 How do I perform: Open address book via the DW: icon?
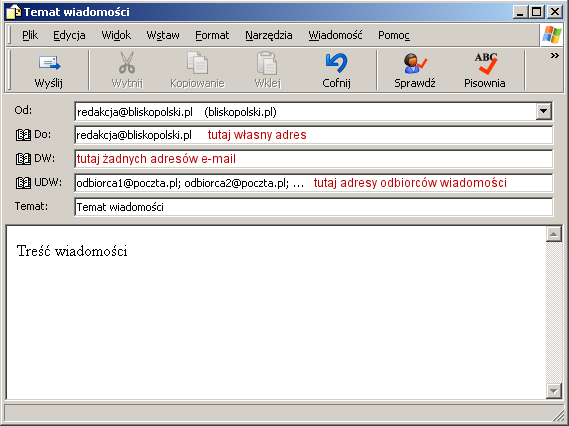click(x=23, y=159)
